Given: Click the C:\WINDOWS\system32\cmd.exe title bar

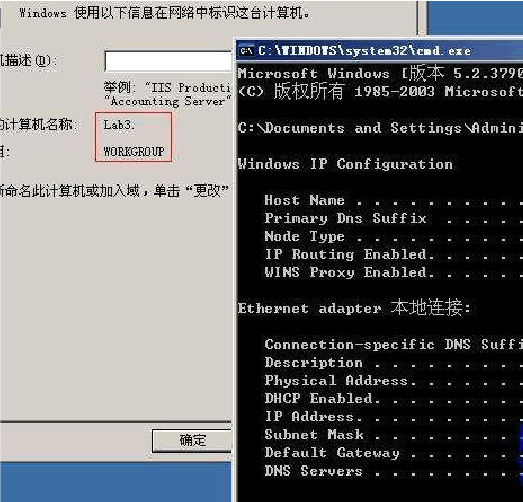Looking at the screenshot, I should [380, 51].
